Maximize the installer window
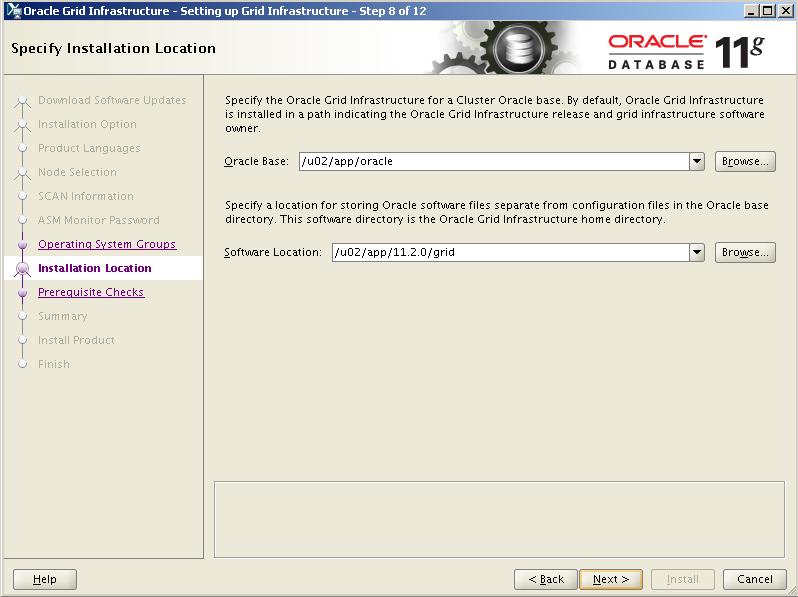Screen dimensions: 798x597 (x=767, y=11)
